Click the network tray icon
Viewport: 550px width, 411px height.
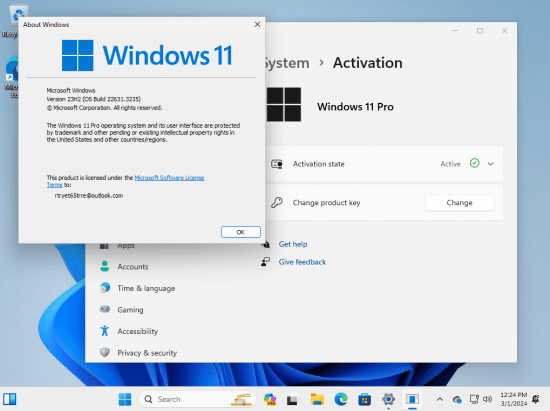[474, 399]
